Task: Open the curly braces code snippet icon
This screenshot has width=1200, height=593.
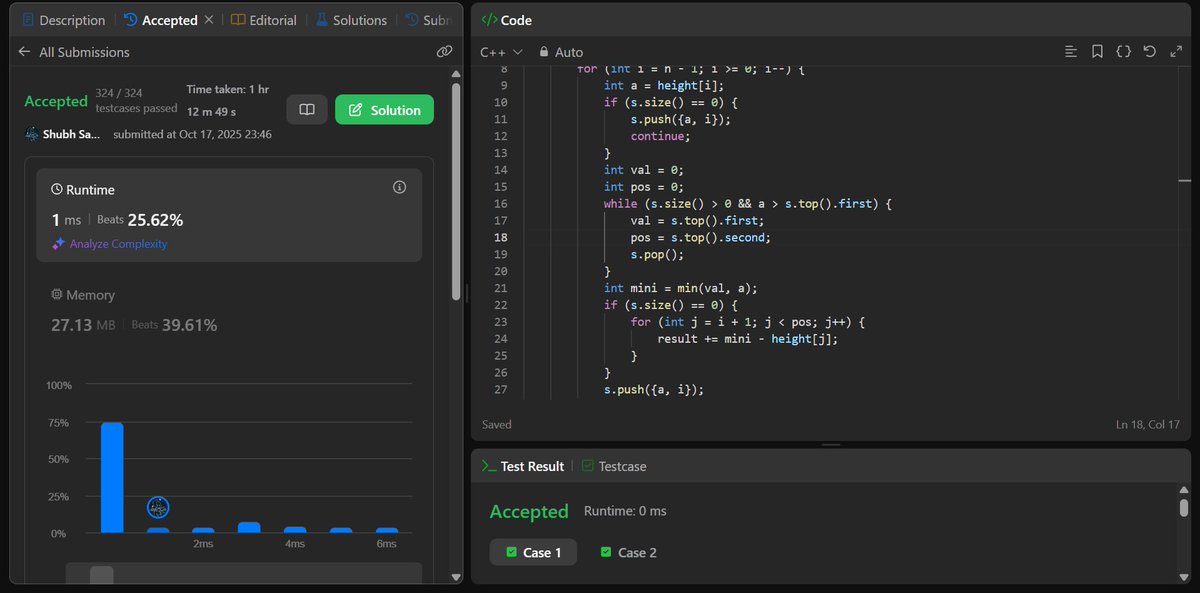Action: click(1123, 52)
